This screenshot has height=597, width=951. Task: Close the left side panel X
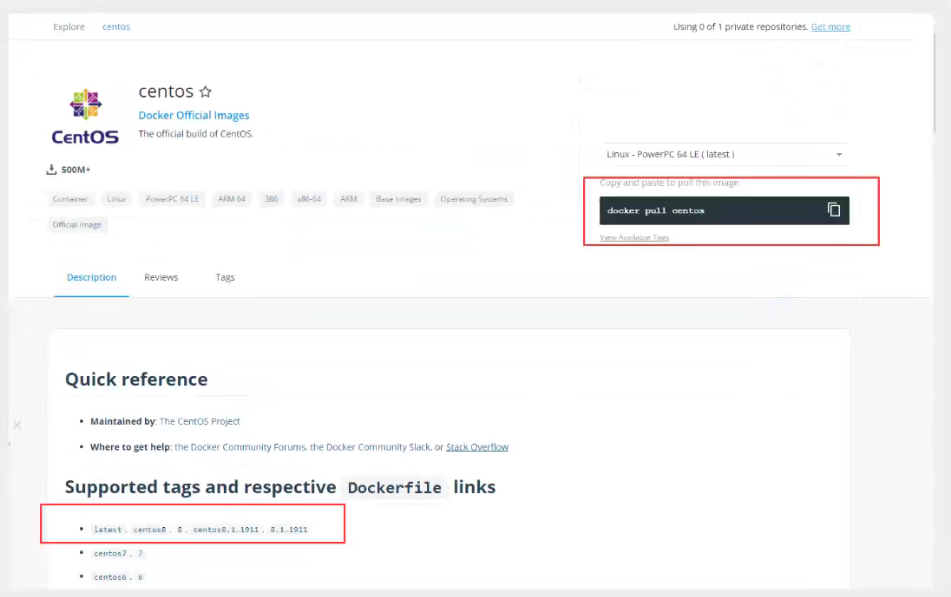pyautogui.click(x=17, y=425)
